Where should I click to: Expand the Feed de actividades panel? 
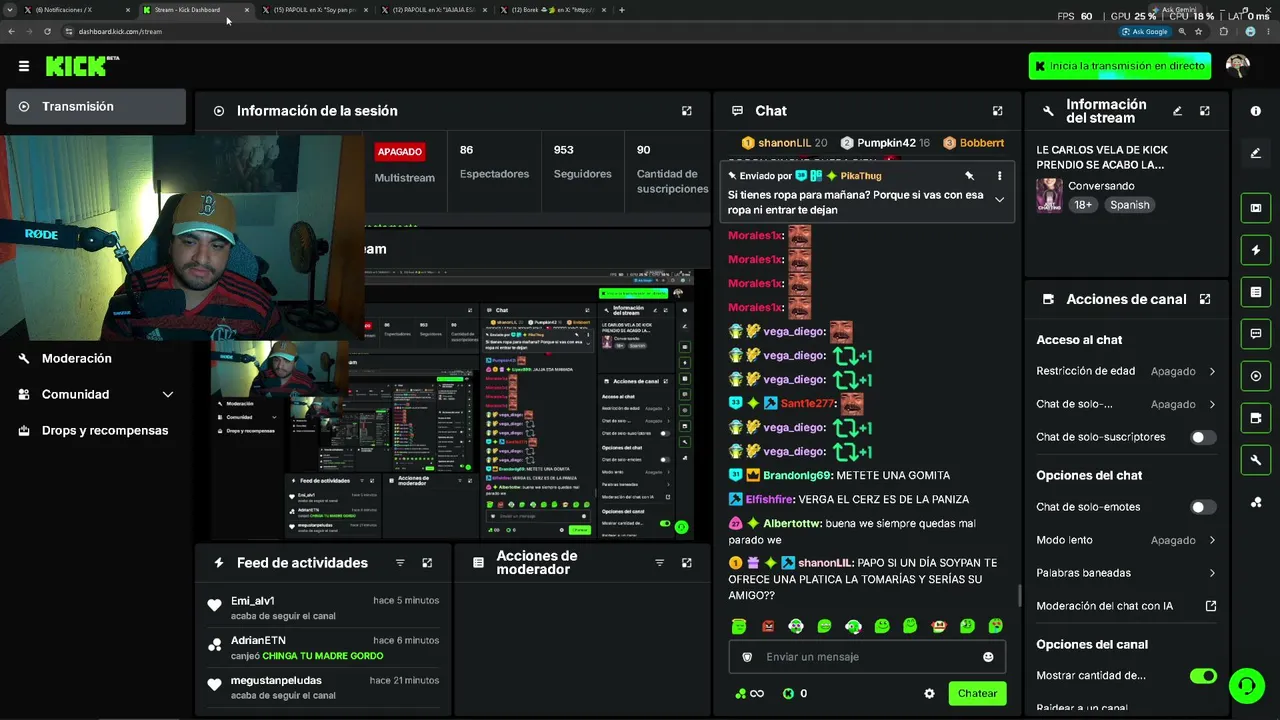(x=427, y=563)
